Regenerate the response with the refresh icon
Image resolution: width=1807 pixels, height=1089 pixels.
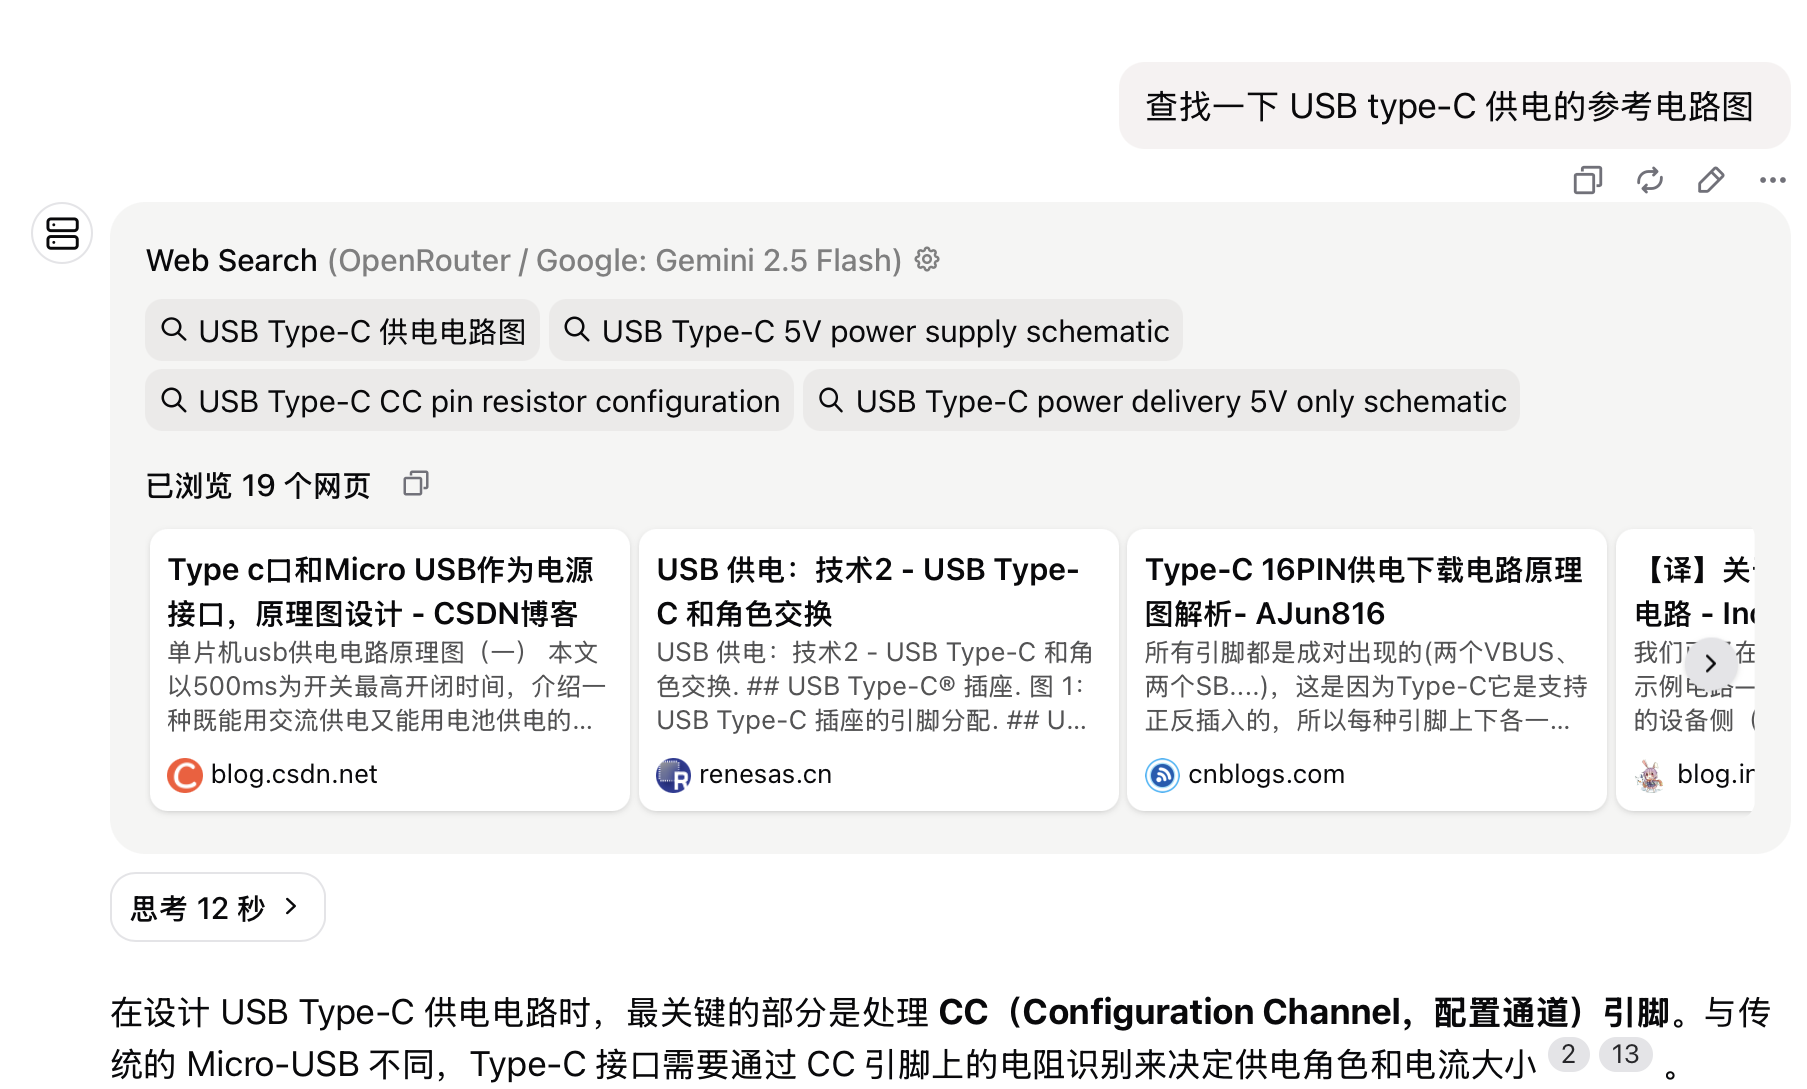tap(1649, 180)
